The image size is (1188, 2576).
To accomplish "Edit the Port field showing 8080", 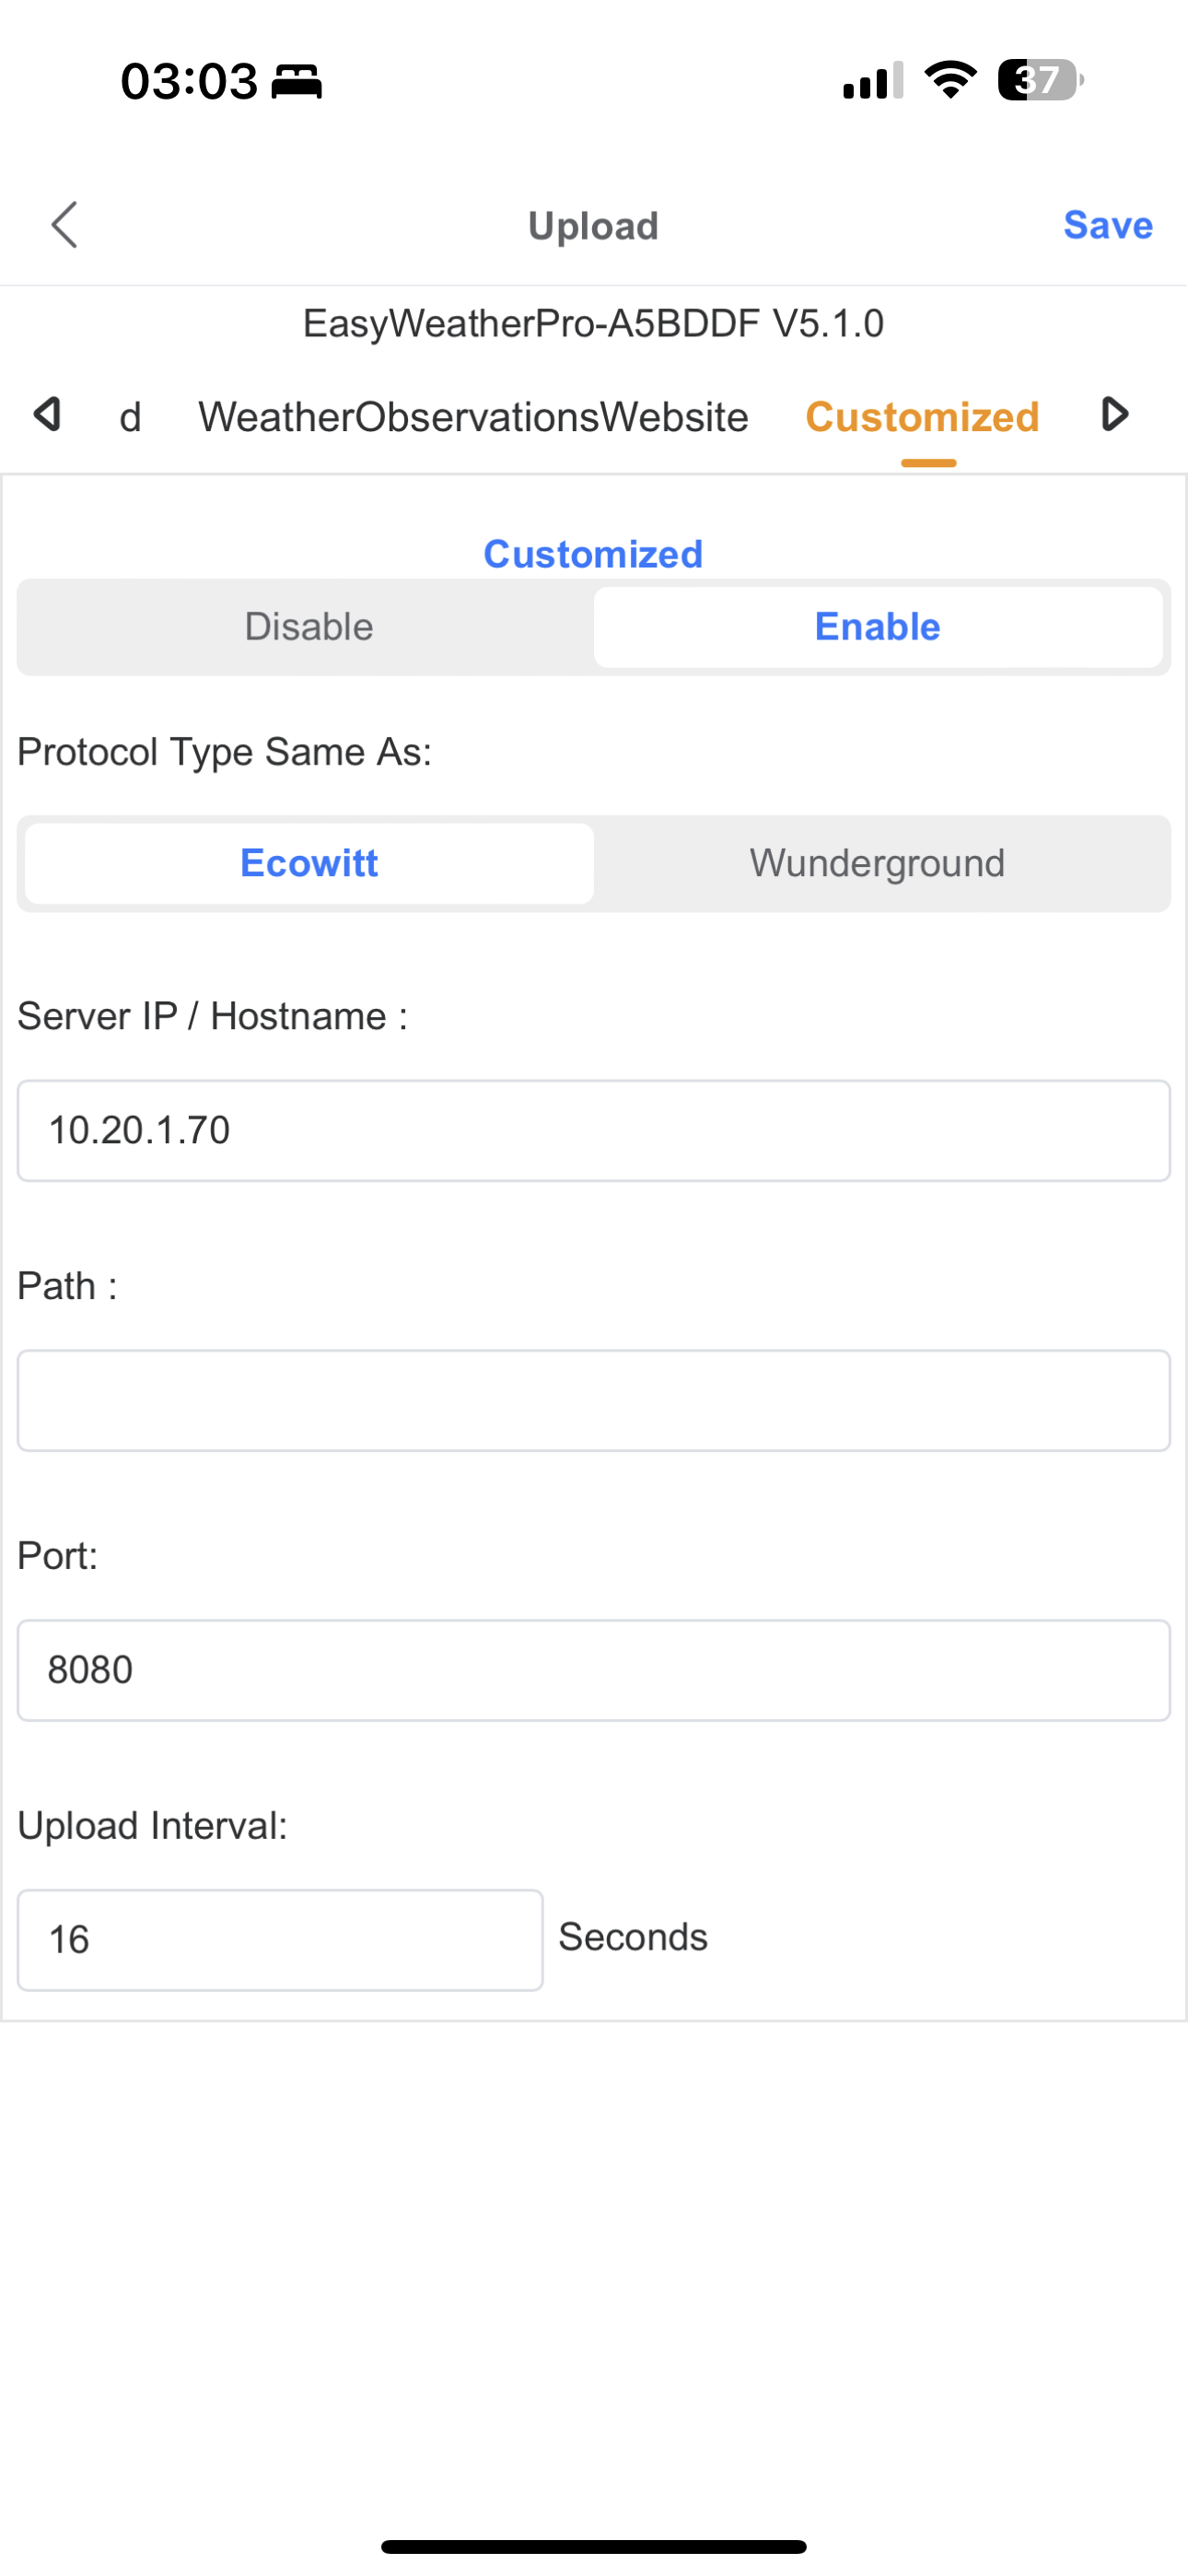I will [593, 1670].
